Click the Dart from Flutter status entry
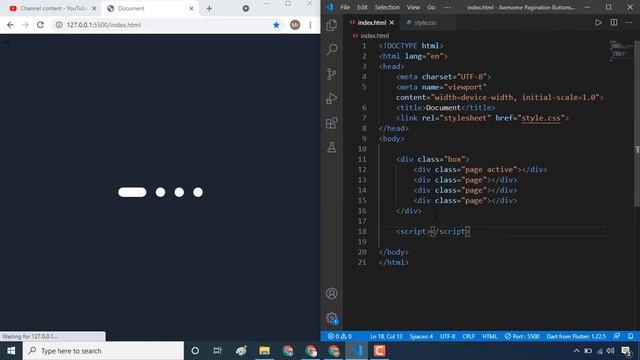Viewport: 640px width, 360px height. 576,336
